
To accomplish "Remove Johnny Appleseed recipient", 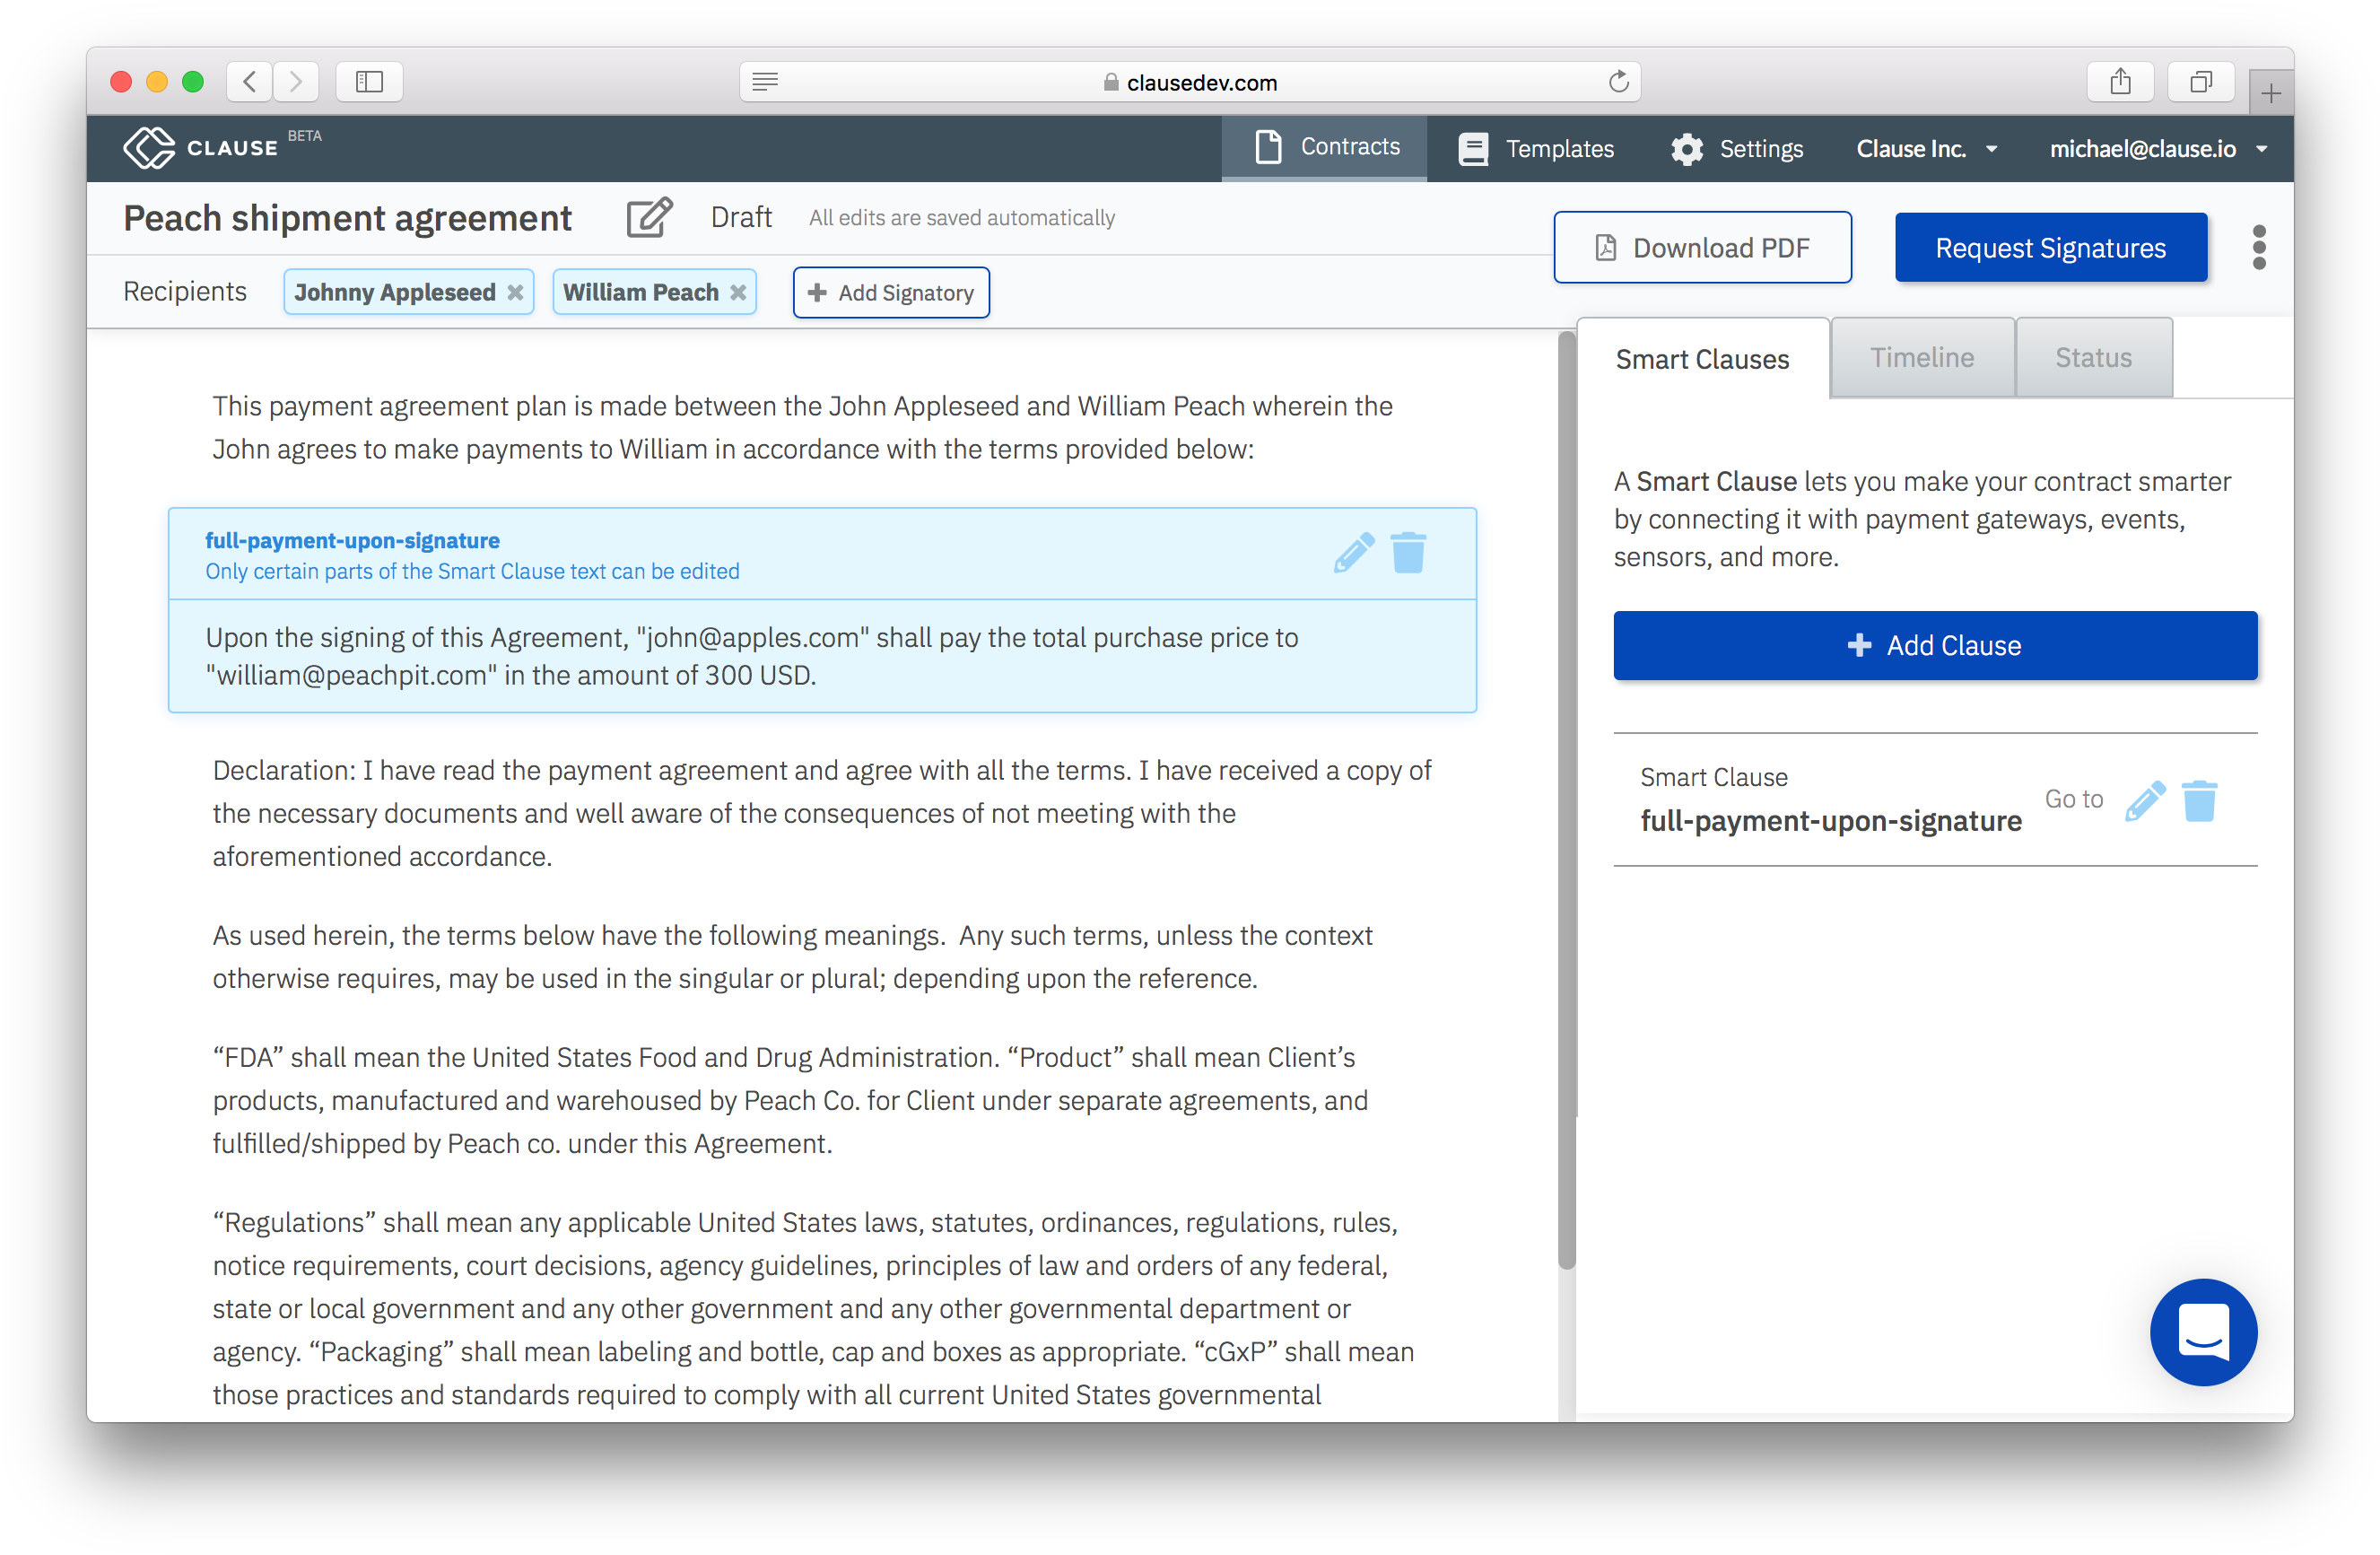I will (515, 292).
